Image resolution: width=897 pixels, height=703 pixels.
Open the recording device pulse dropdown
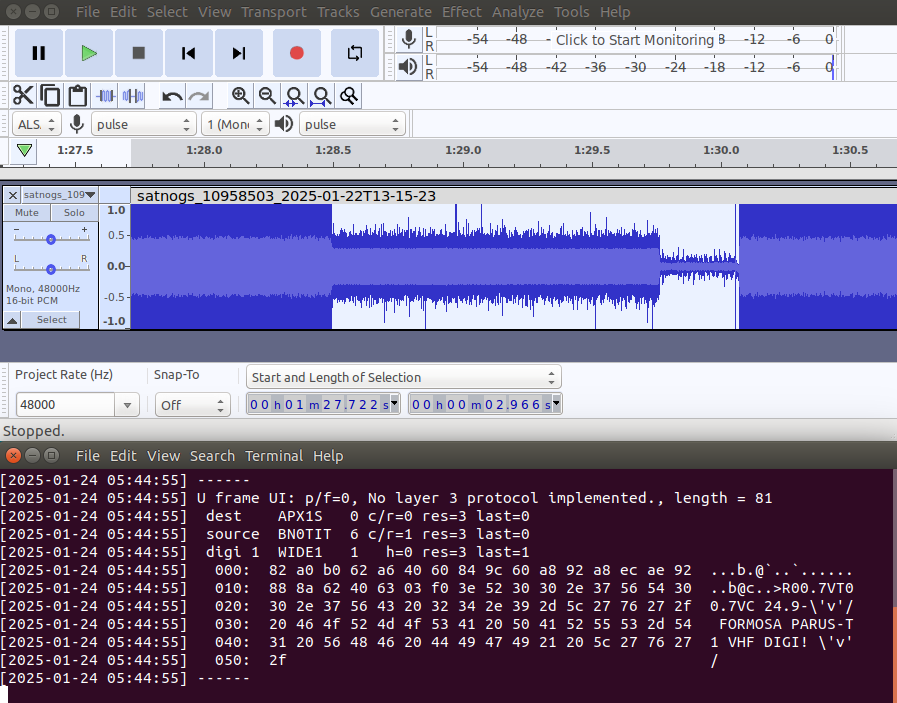(143, 124)
